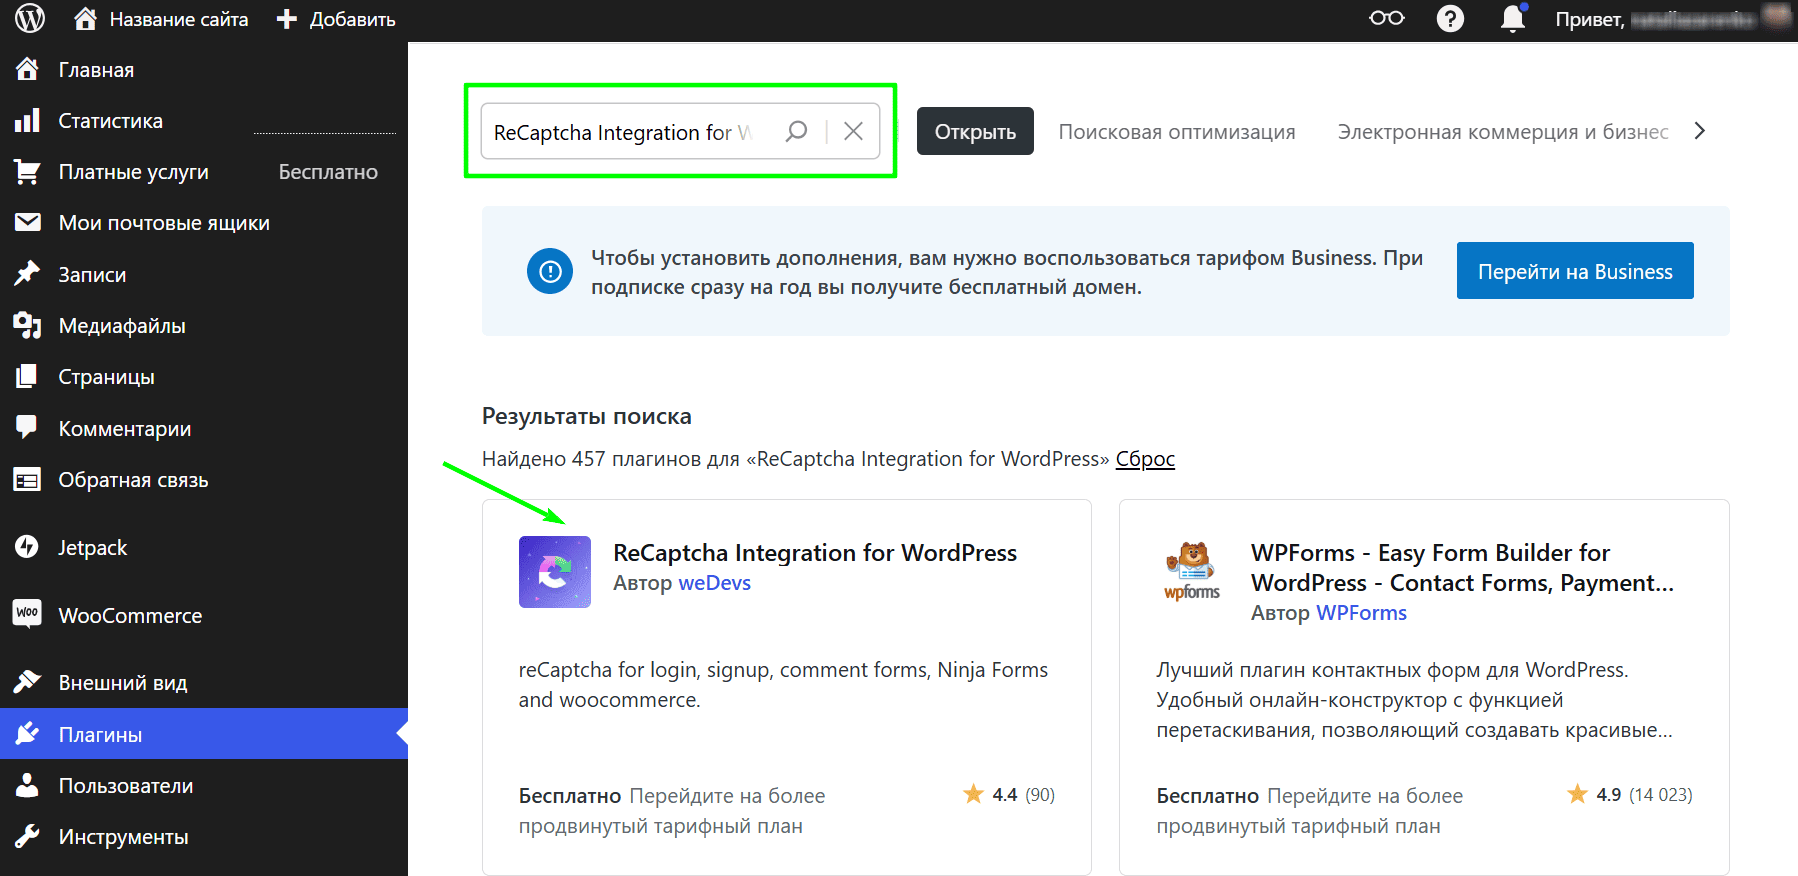Click the 4.9 (14 023) rating text
The image size is (1798, 876).
pos(1630,794)
